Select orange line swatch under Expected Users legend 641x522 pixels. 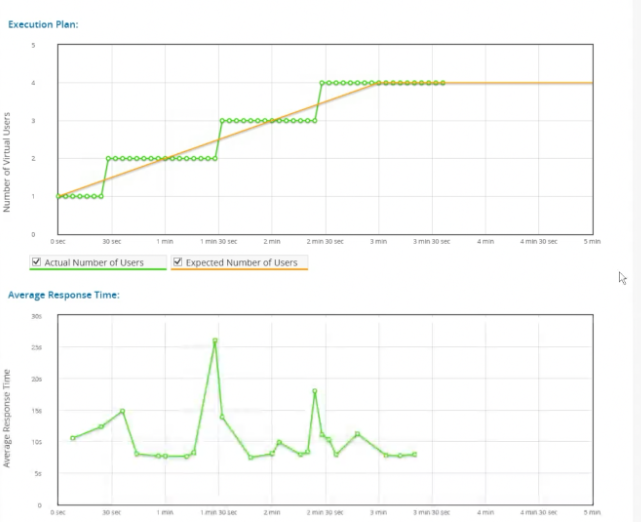[x=239, y=270]
